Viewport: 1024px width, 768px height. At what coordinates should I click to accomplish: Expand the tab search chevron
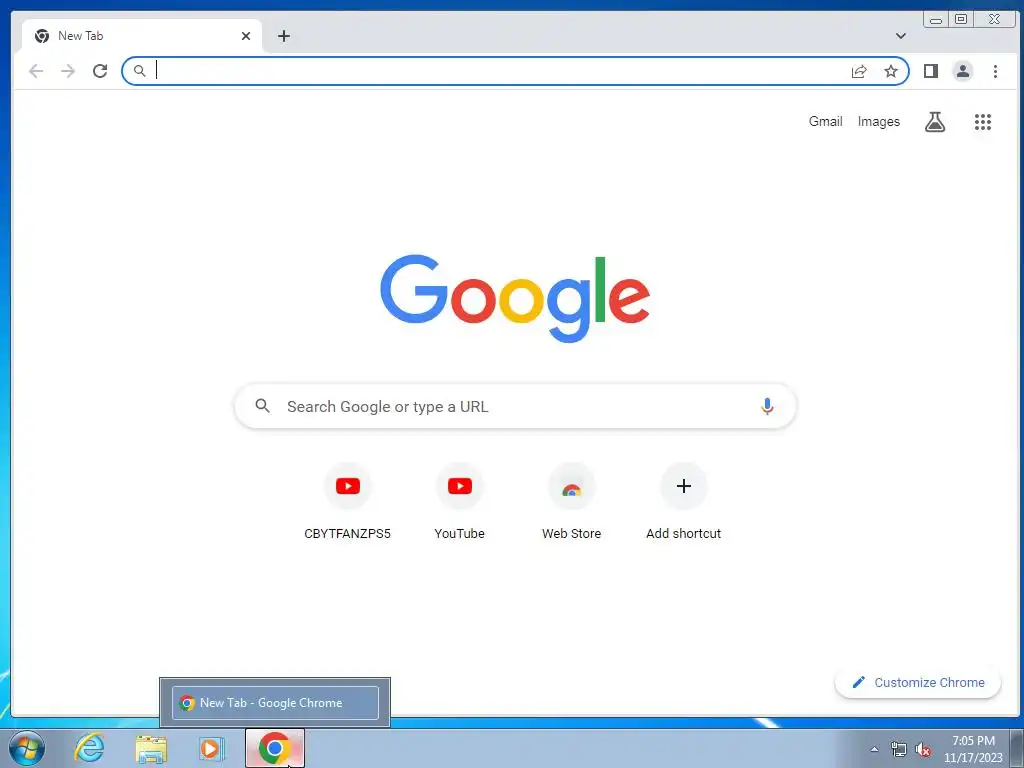point(901,36)
